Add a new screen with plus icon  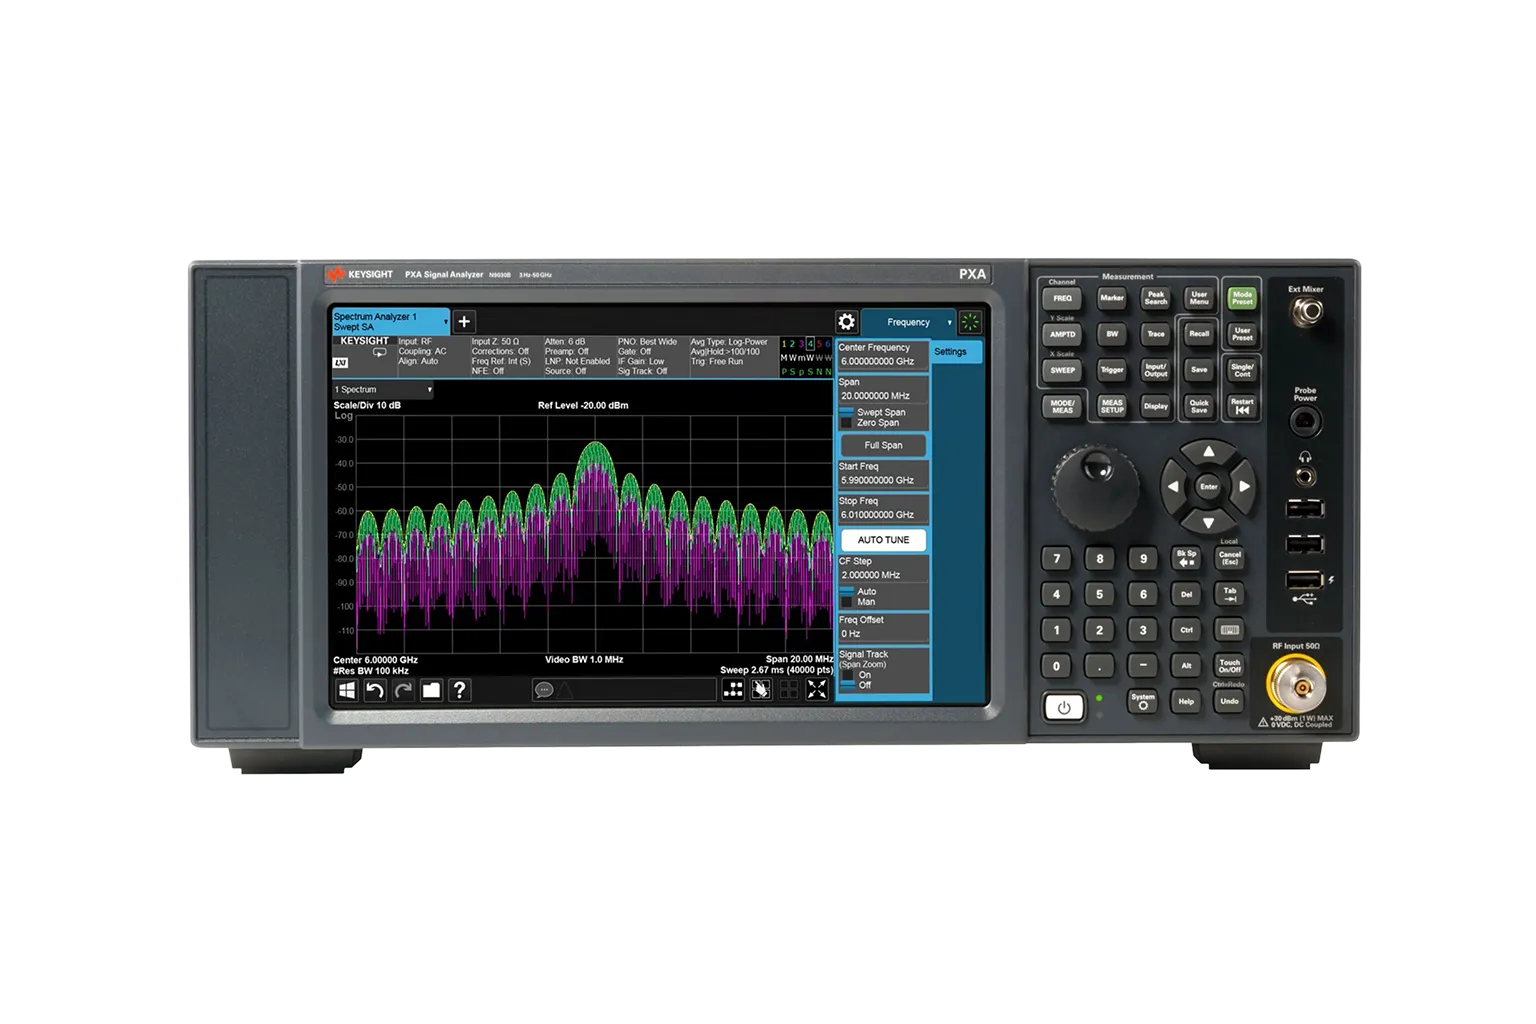(464, 322)
